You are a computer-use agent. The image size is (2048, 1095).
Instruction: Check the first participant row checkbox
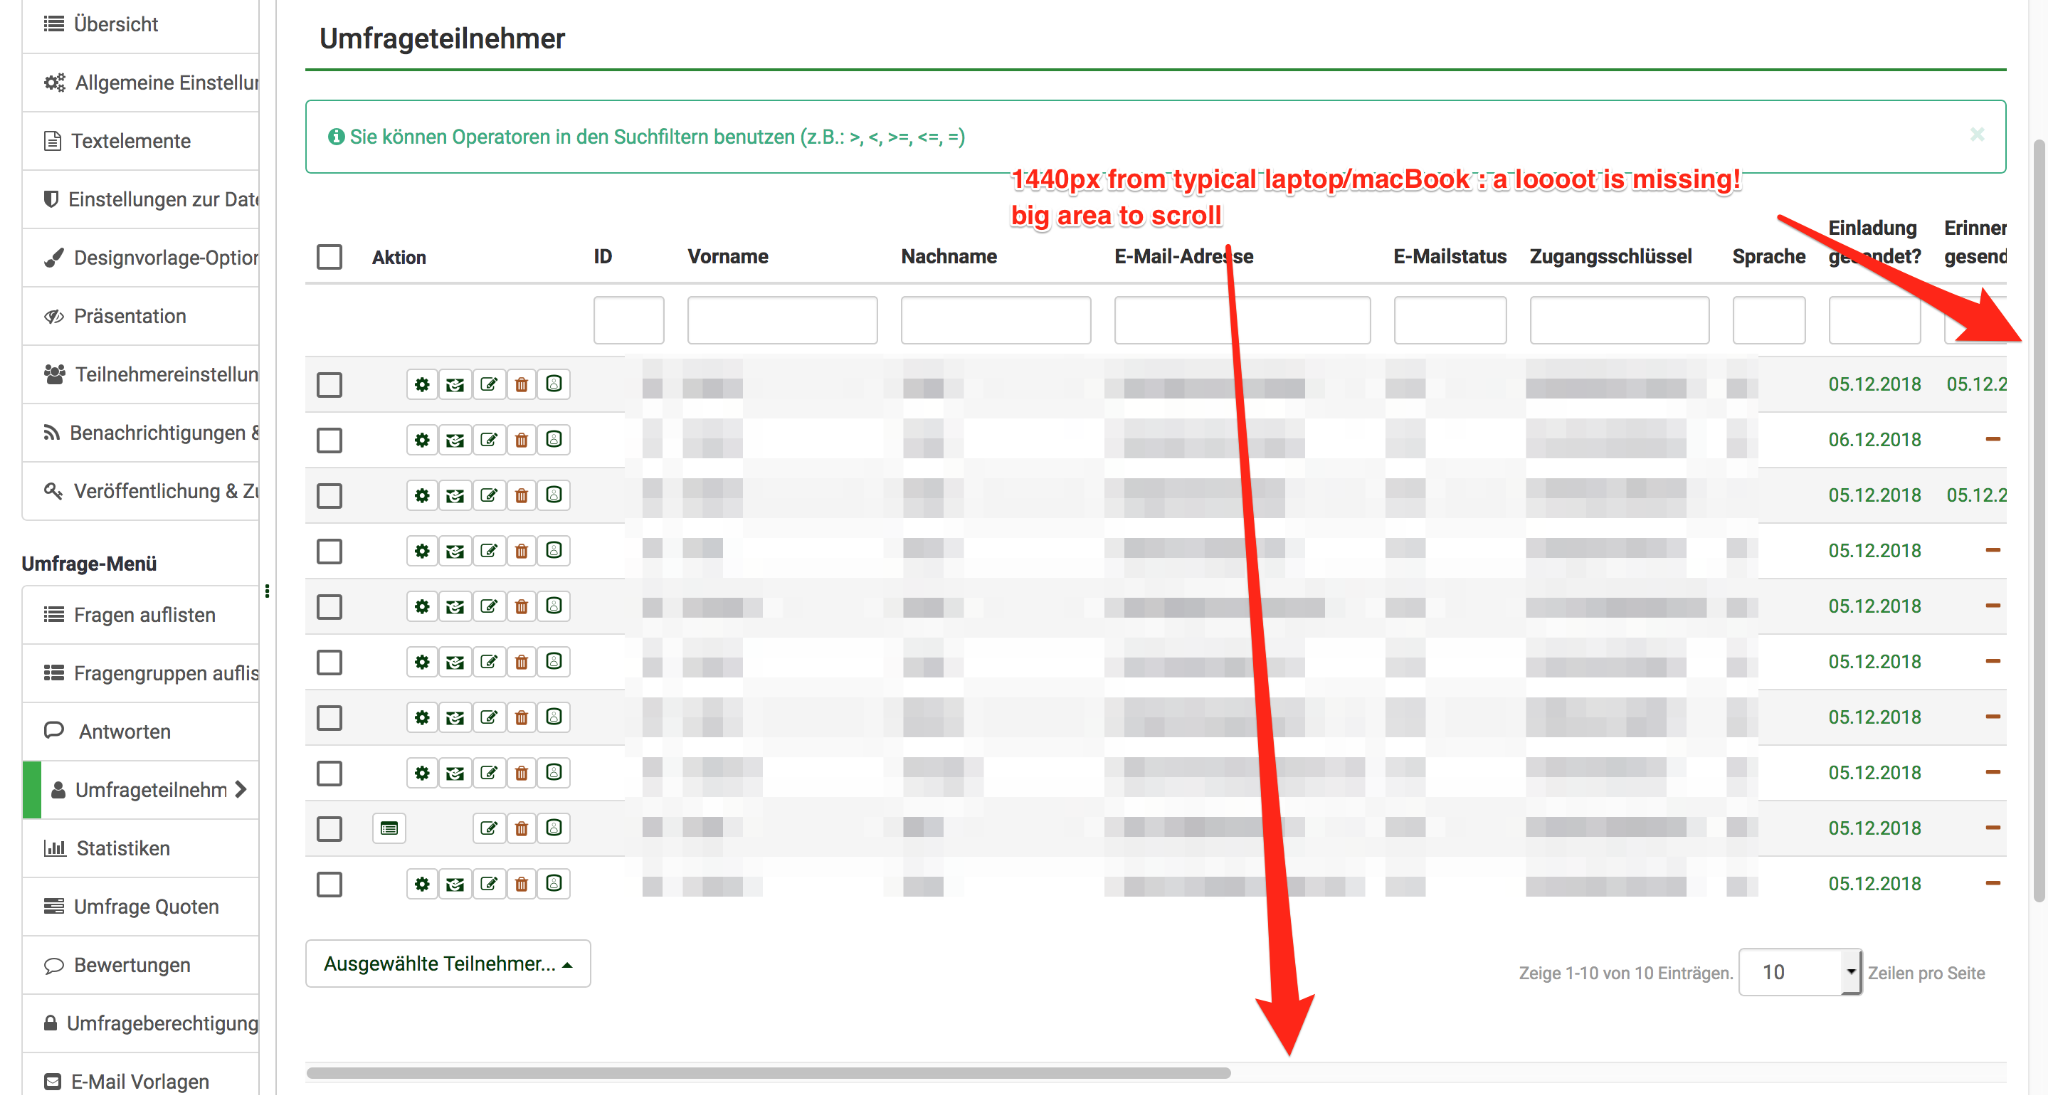[x=329, y=385]
